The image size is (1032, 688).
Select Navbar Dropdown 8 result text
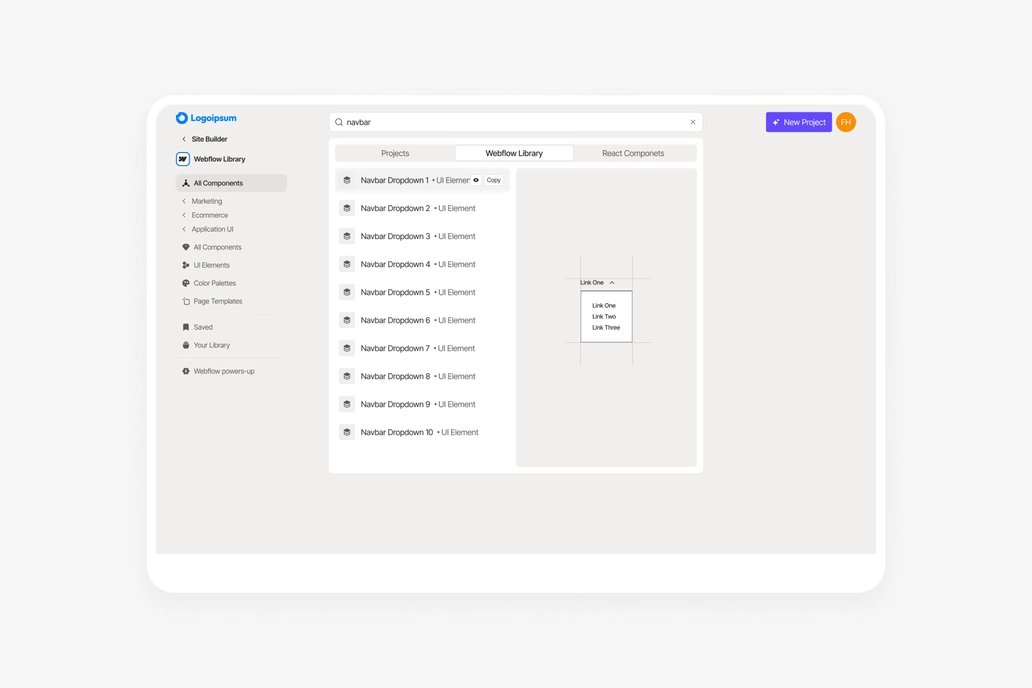coord(395,376)
